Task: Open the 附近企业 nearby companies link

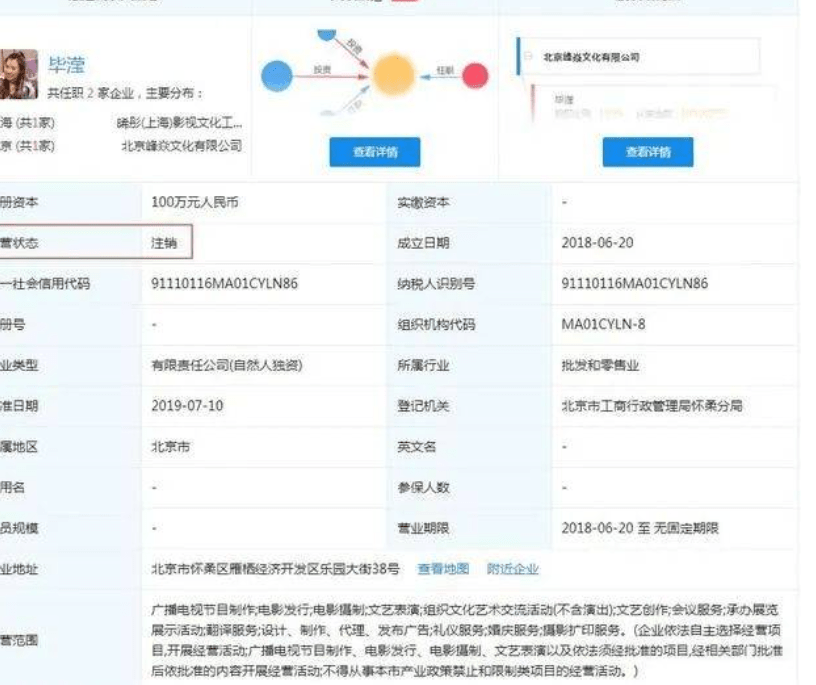Action: click(512, 569)
